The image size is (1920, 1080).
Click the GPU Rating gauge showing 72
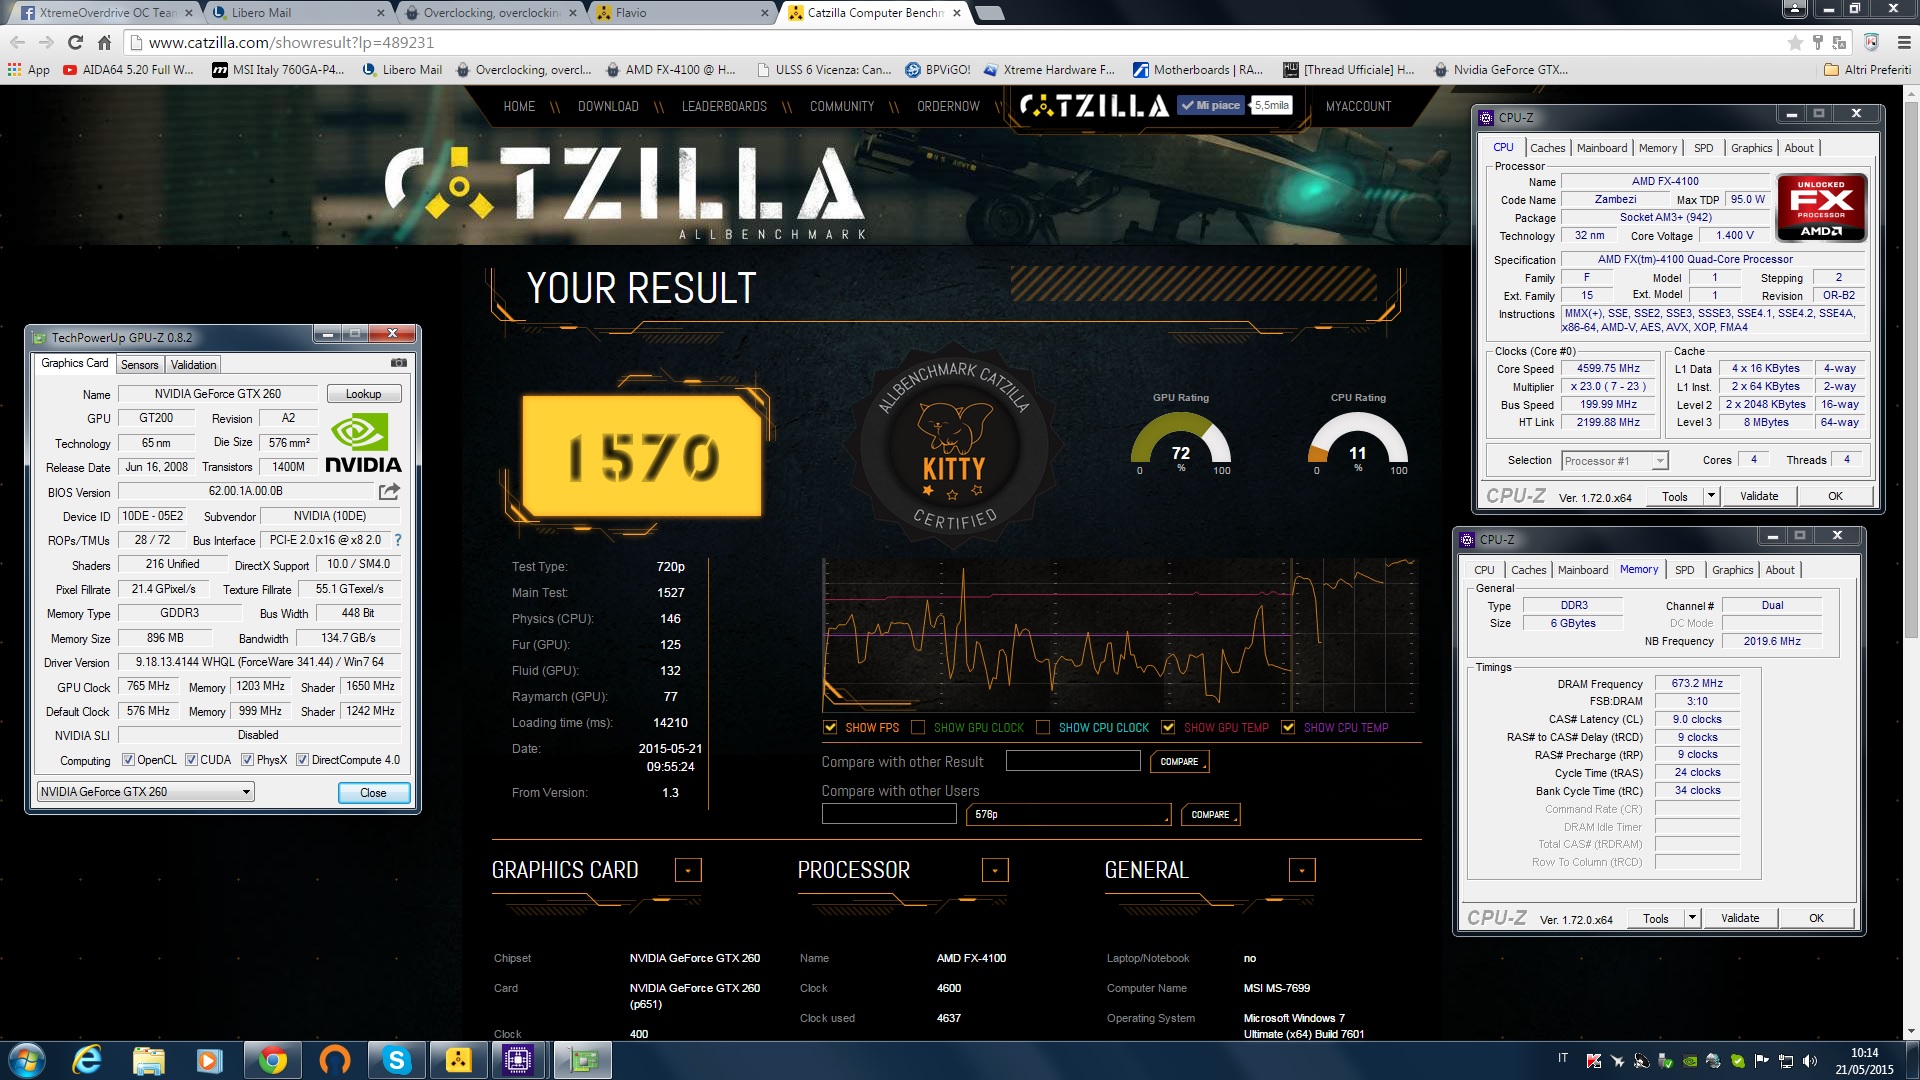click(x=1181, y=437)
